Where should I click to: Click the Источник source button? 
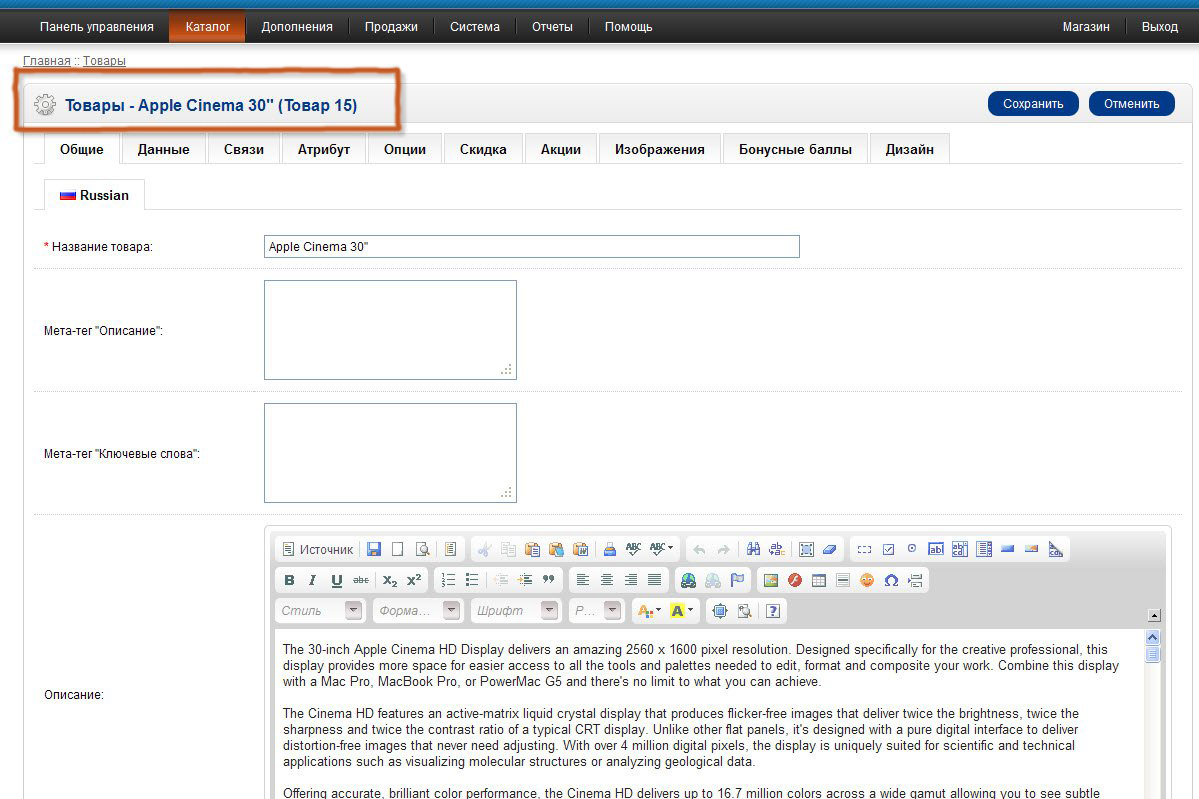(x=318, y=549)
